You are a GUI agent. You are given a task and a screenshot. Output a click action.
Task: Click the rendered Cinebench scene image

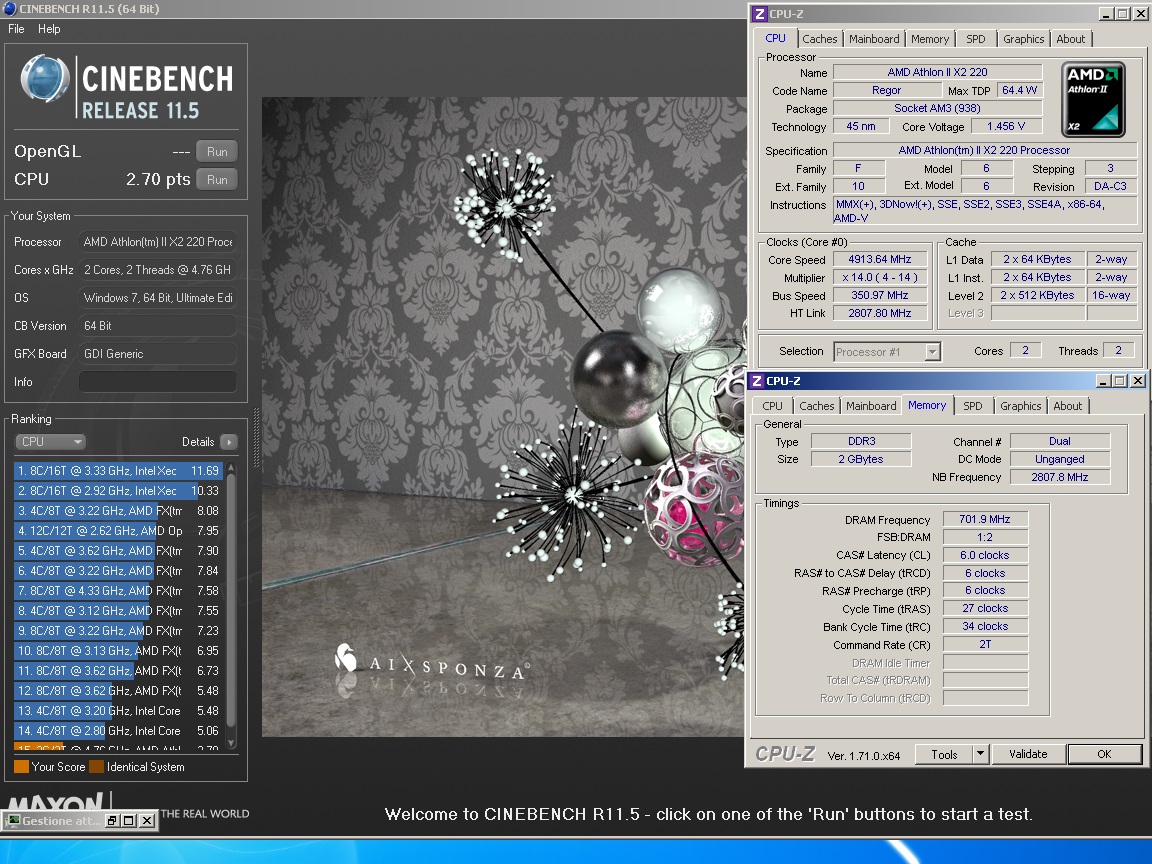click(504, 417)
